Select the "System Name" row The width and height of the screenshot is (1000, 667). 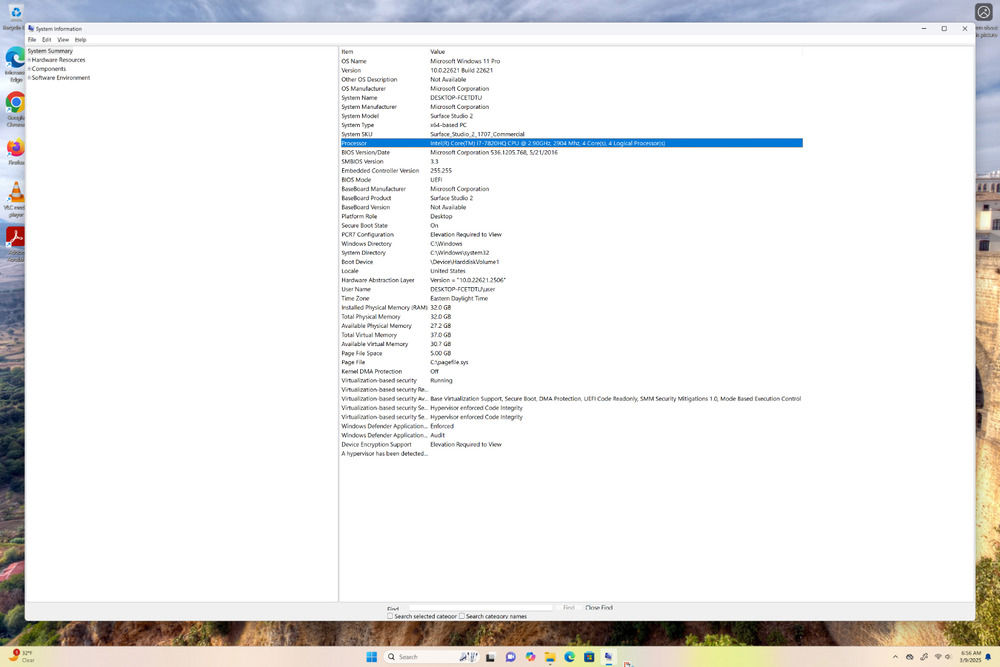[571, 98]
